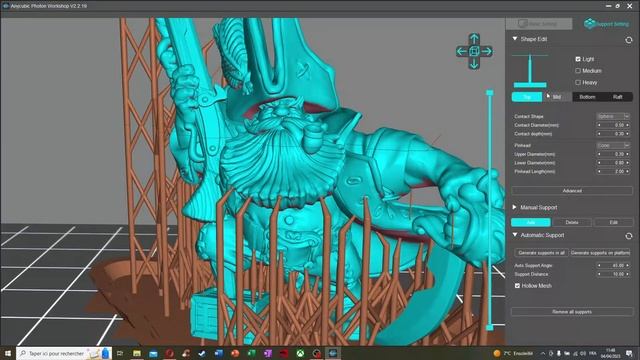Select the Raft support part tab
This screenshot has height=360, width=640.
[x=618, y=97]
